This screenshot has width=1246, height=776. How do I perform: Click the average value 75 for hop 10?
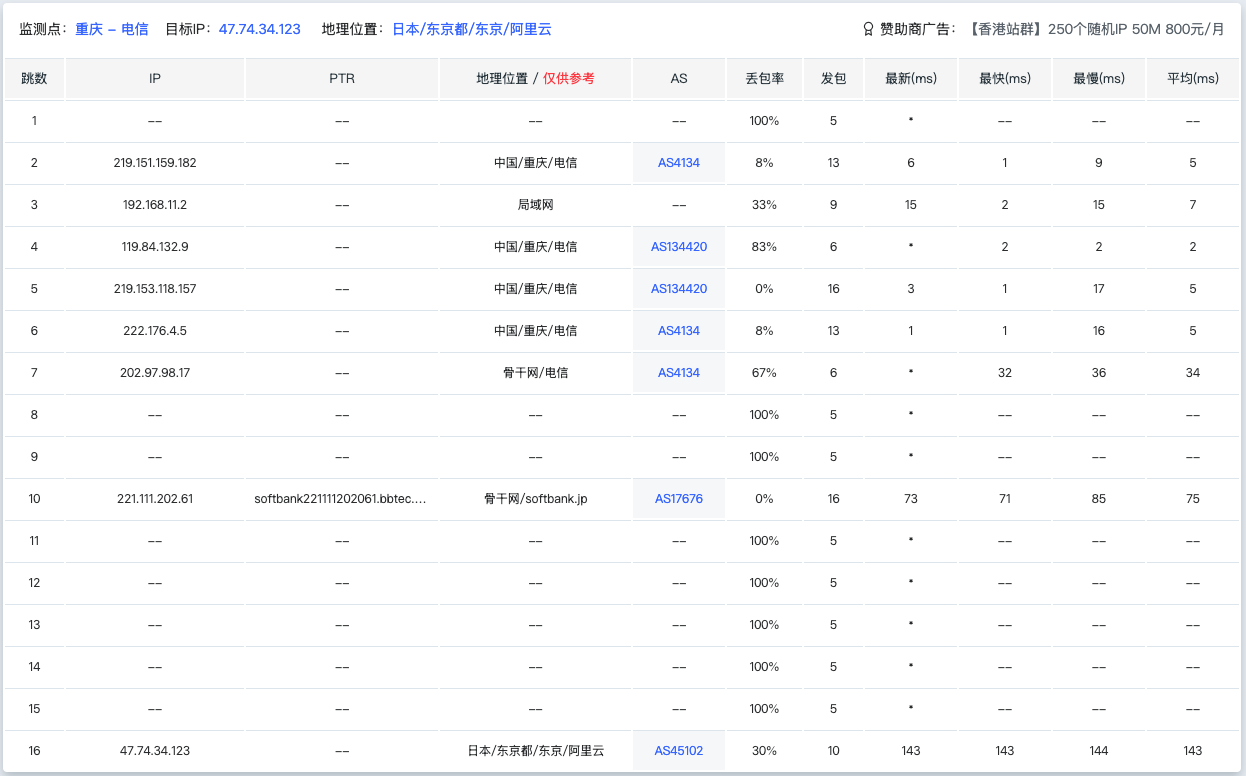pos(1193,499)
